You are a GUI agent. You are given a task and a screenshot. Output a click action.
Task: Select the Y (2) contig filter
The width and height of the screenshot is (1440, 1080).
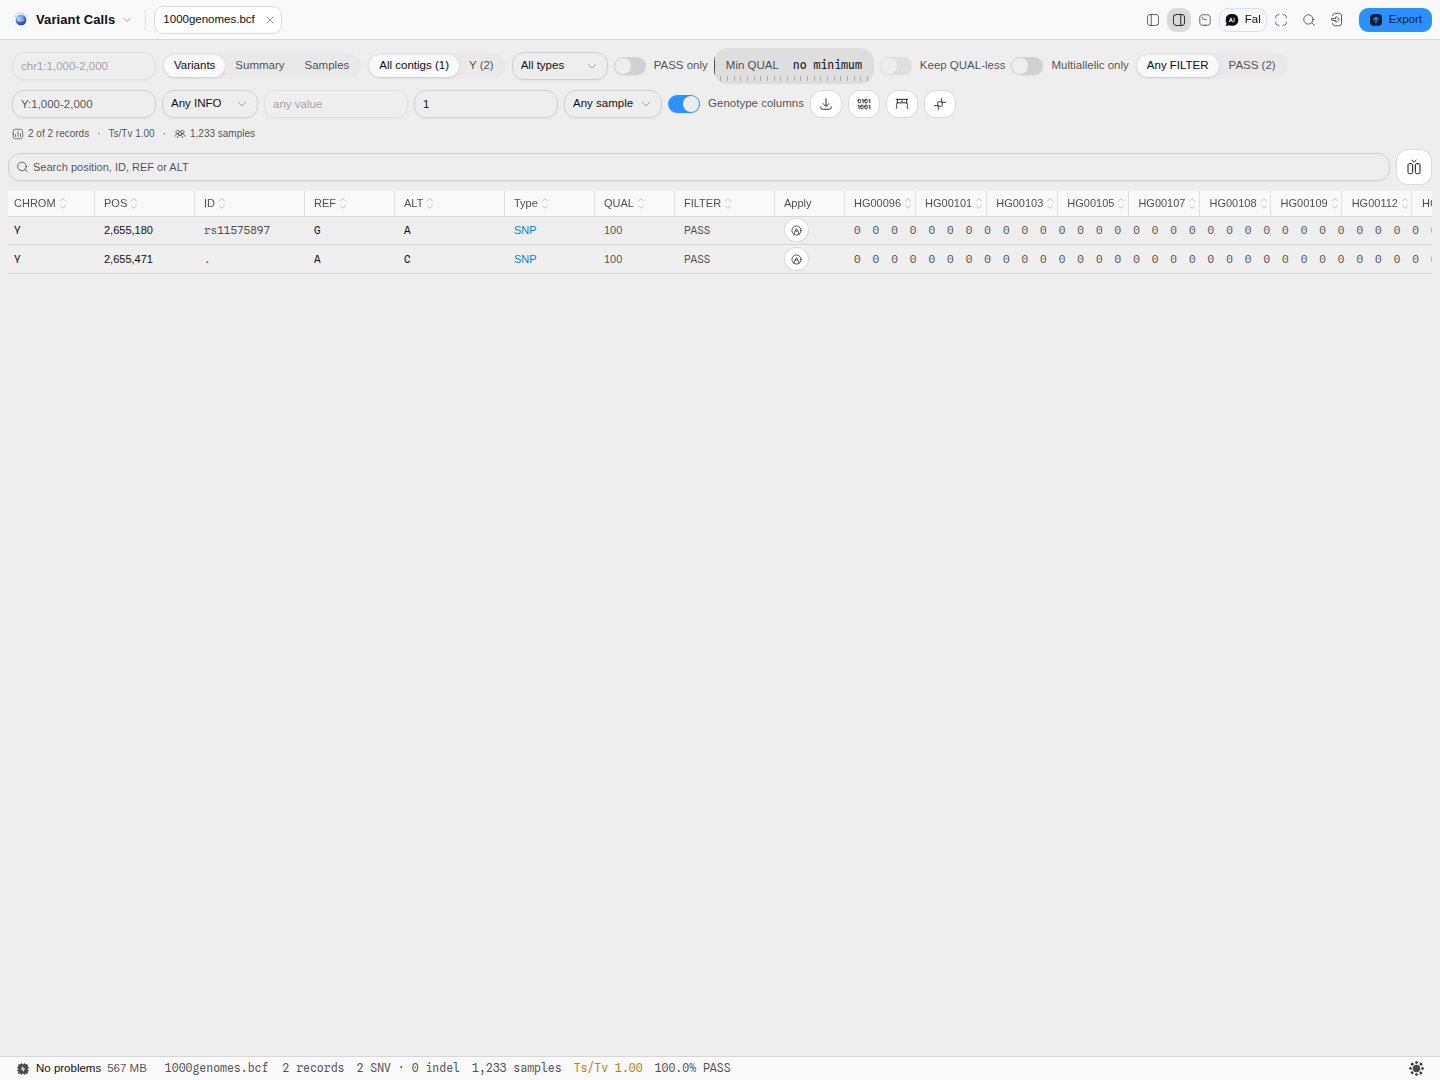click(x=481, y=66)
